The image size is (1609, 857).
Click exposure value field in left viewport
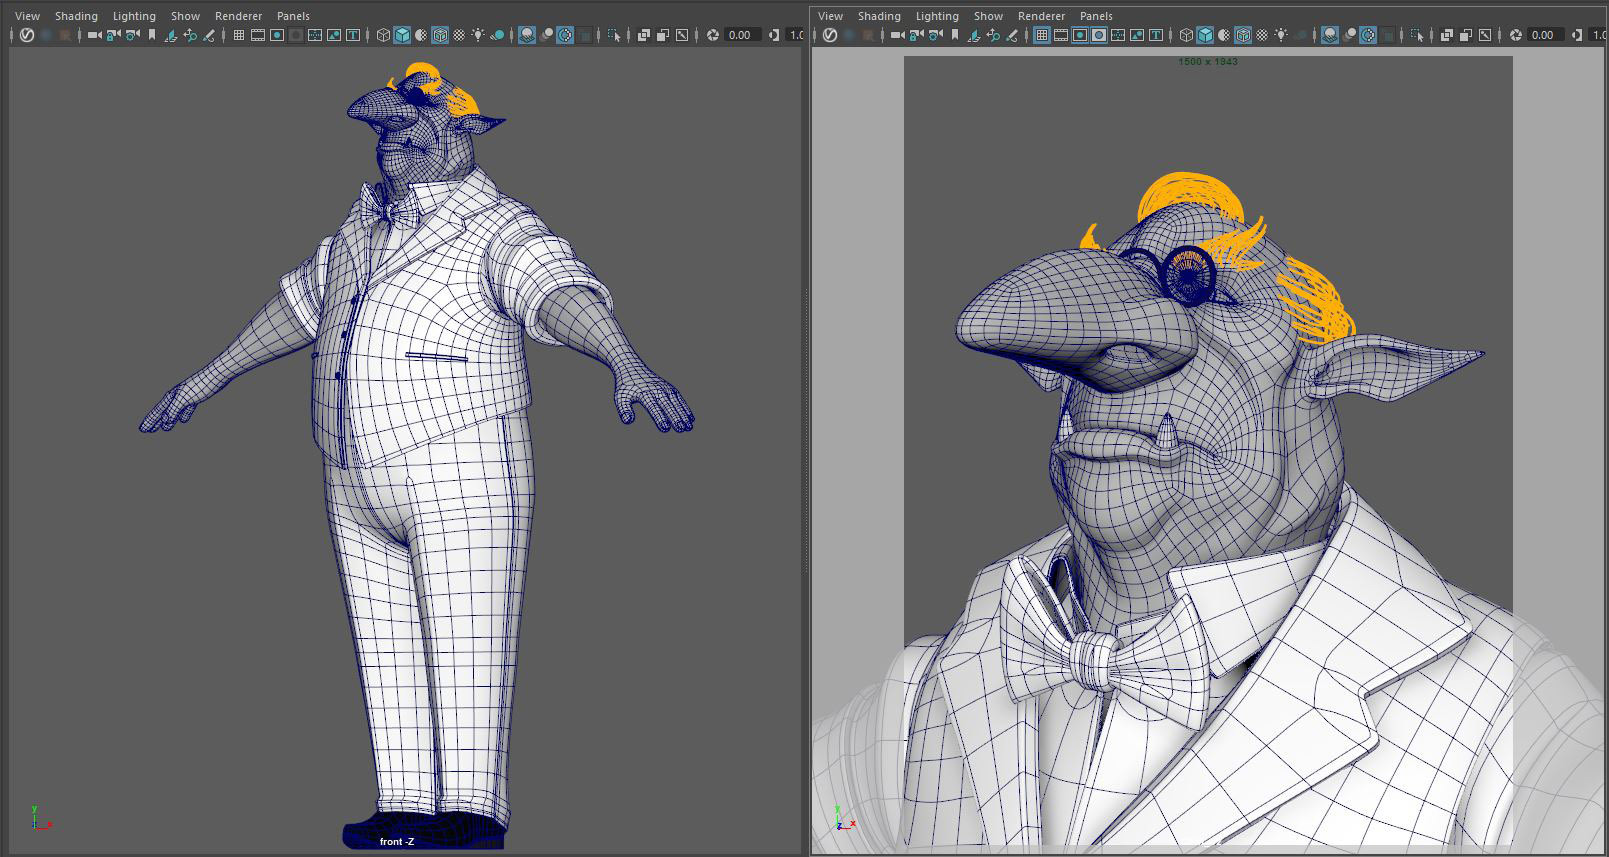click(x=741, y=35)
